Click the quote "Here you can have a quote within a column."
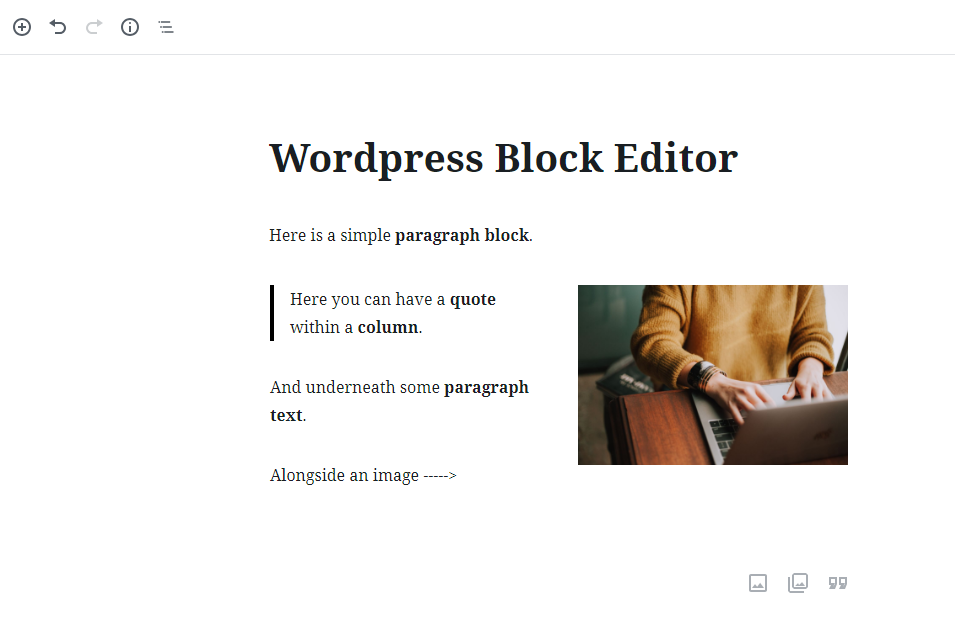The image size is (955, 622). pyautogui.click(x=393, y=313)
